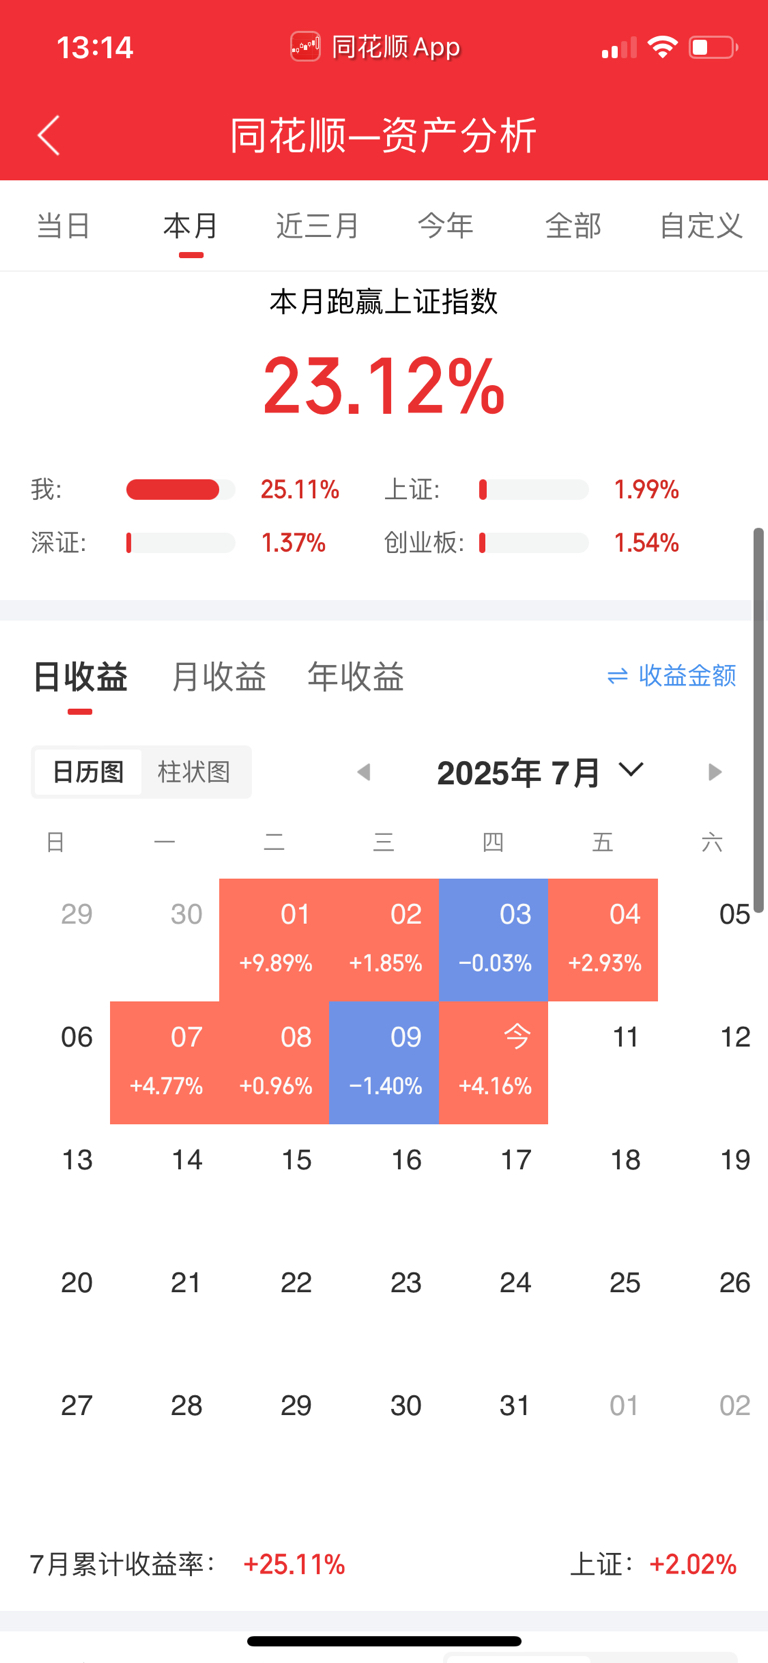Tap the 创业板 1.54% progress bar
The width and height of the screenshot is (768, 1663).
click(x=534, y=543)
